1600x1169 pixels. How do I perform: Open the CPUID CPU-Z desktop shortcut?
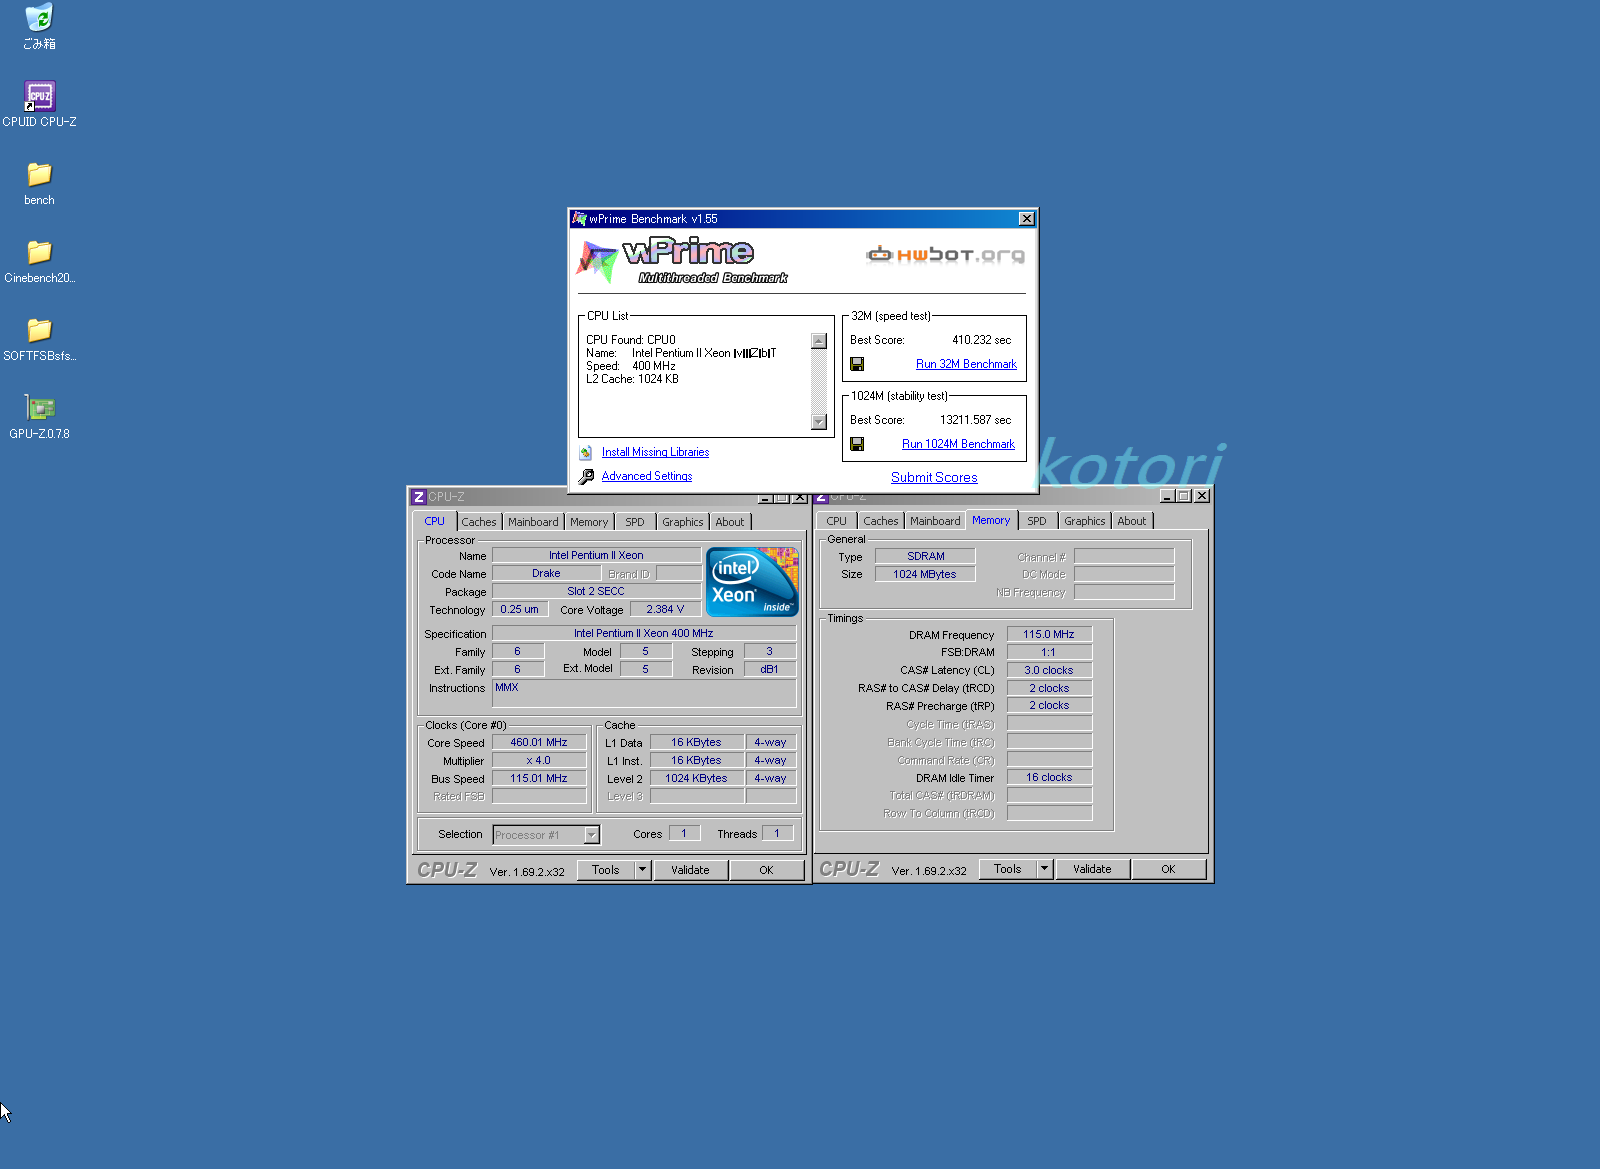(39, 104)
